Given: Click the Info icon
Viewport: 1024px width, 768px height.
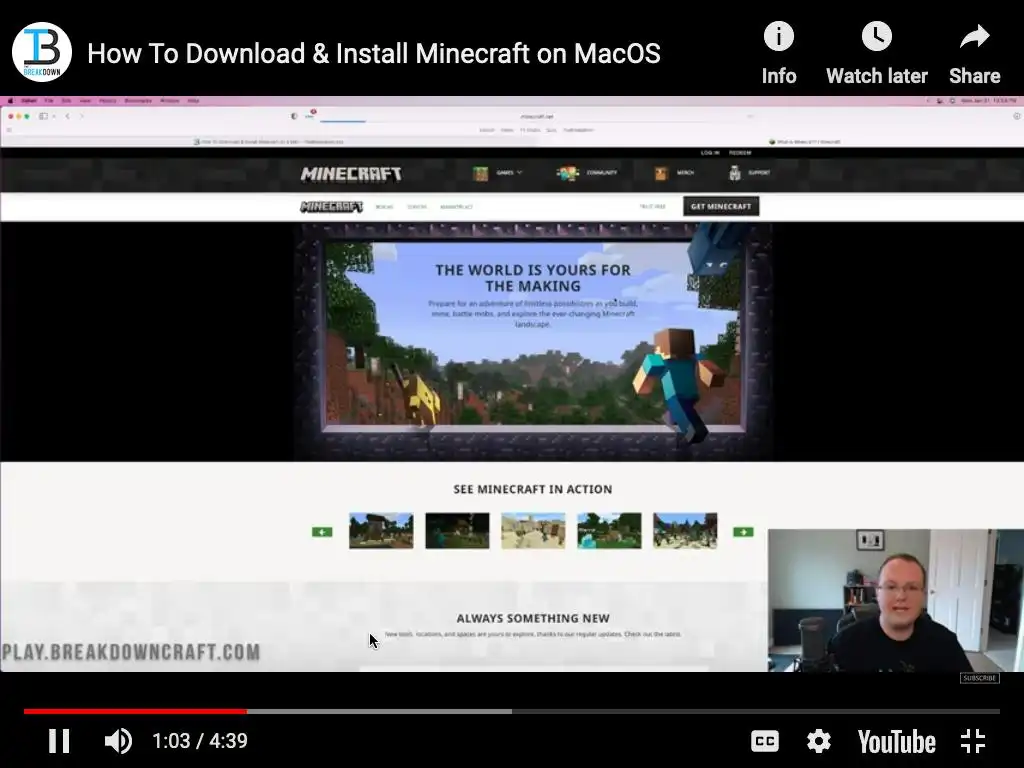Looking at the screenshot, I should (x=778, y=53).
